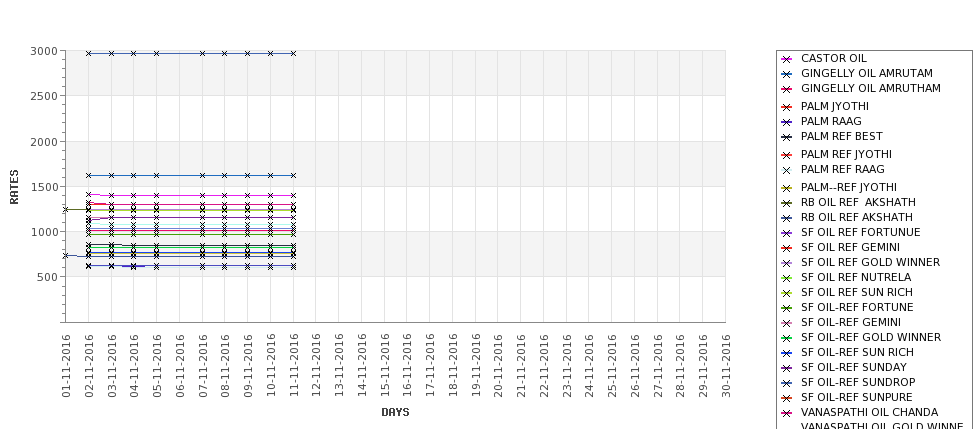This screenshot has height=429, width=975.
Task: Select legend label SF OIL REF SUN RICH
Action: 857,292
